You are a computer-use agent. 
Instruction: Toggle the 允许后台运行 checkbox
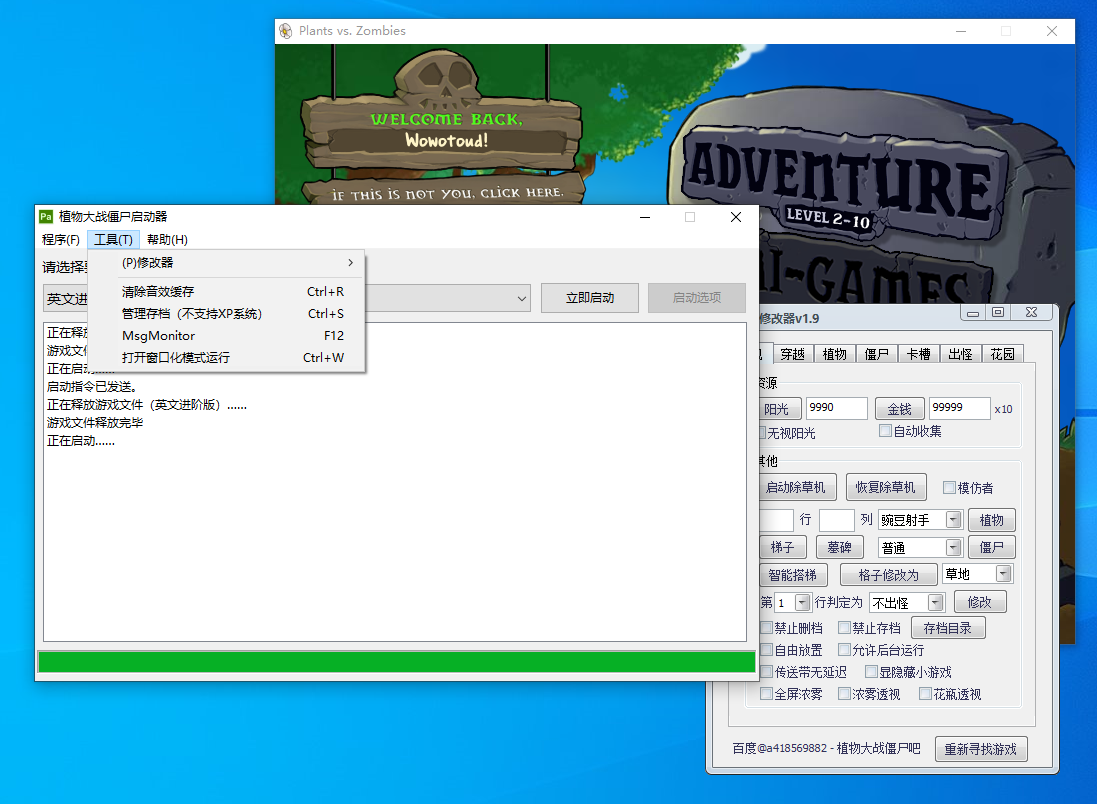point(845,650)
